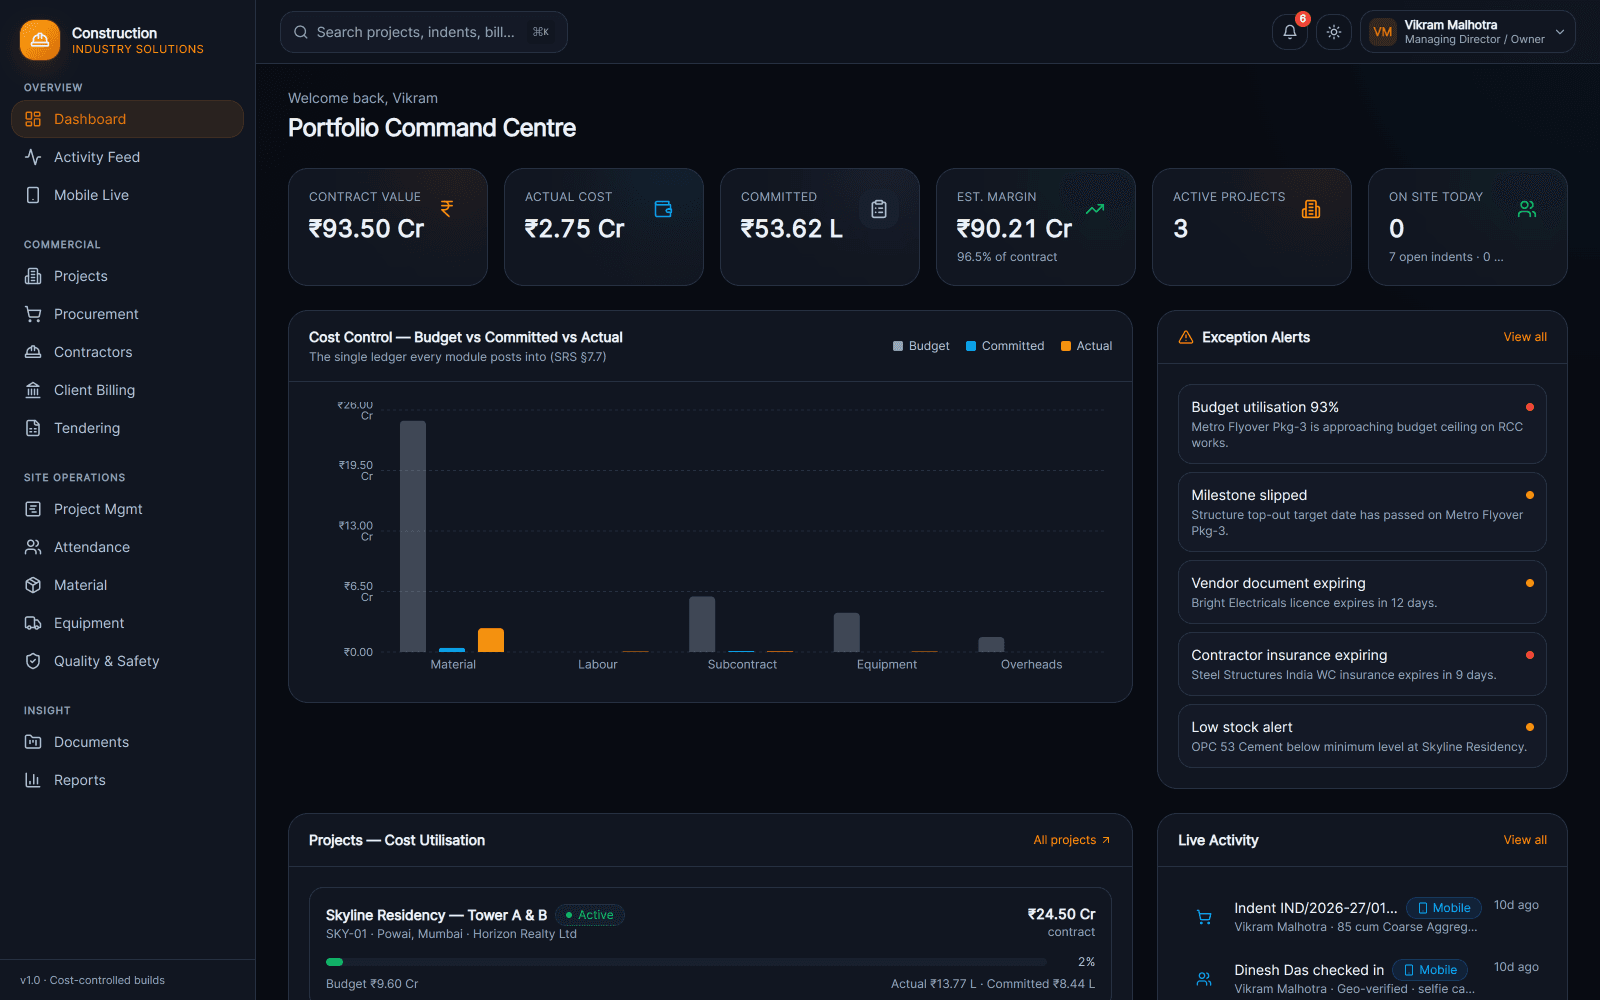Click Mobile tag on Dinesh Das checked in
1600x1000 pixels.
[x=1430, y=970]
